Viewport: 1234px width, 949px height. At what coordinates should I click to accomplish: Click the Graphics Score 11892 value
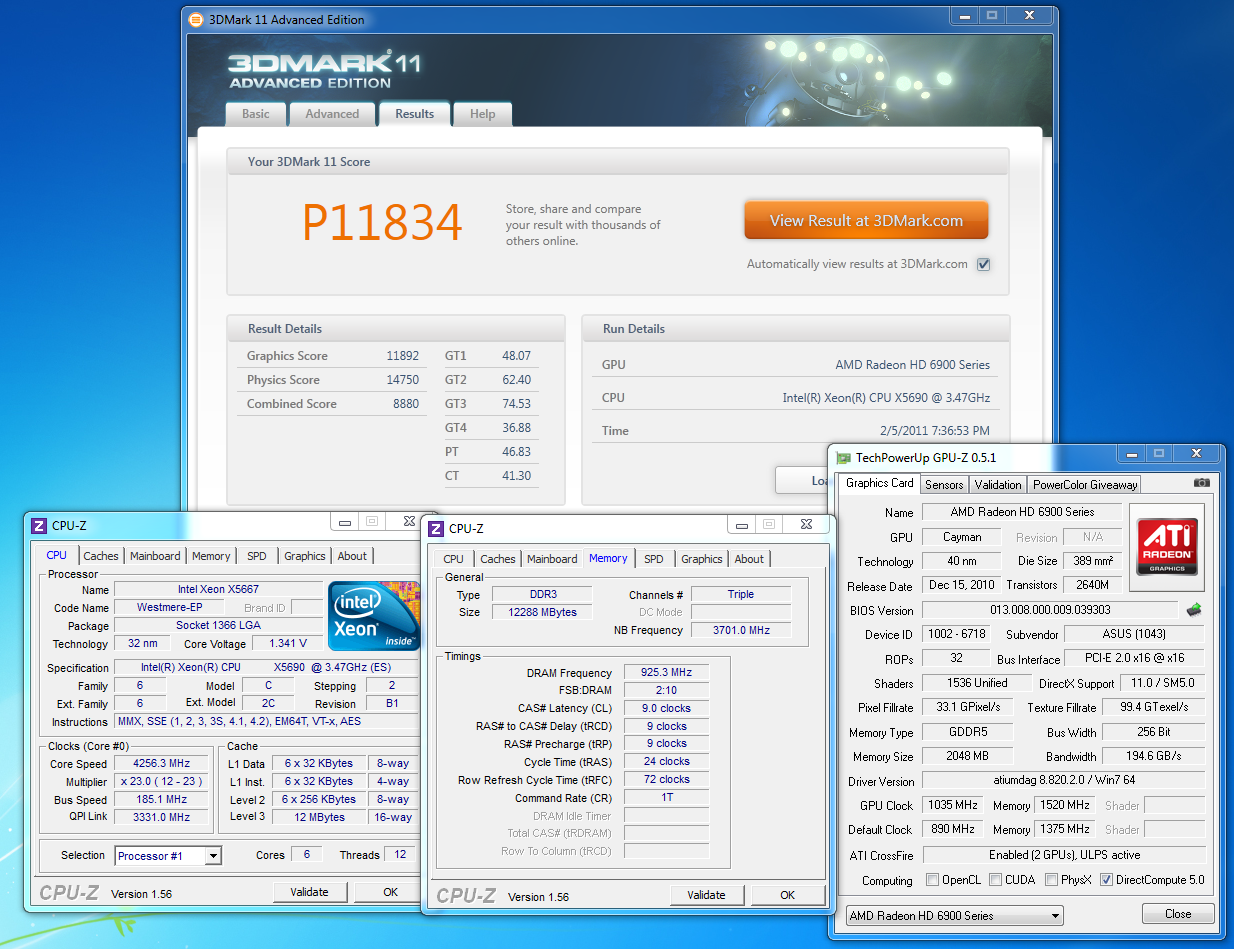pyautogui.click(x=403, y=356)
